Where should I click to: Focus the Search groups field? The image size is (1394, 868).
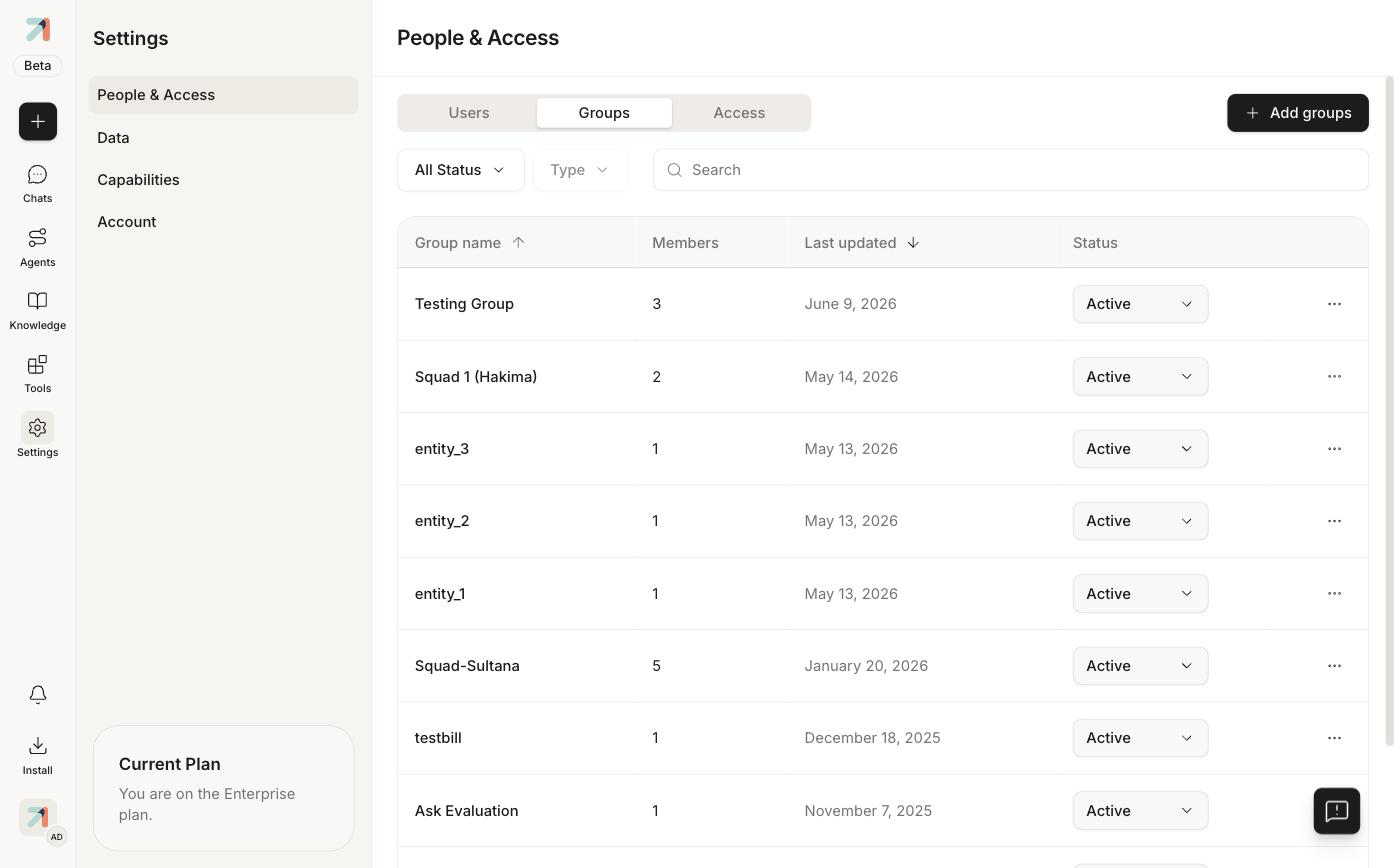point(1010,170)
